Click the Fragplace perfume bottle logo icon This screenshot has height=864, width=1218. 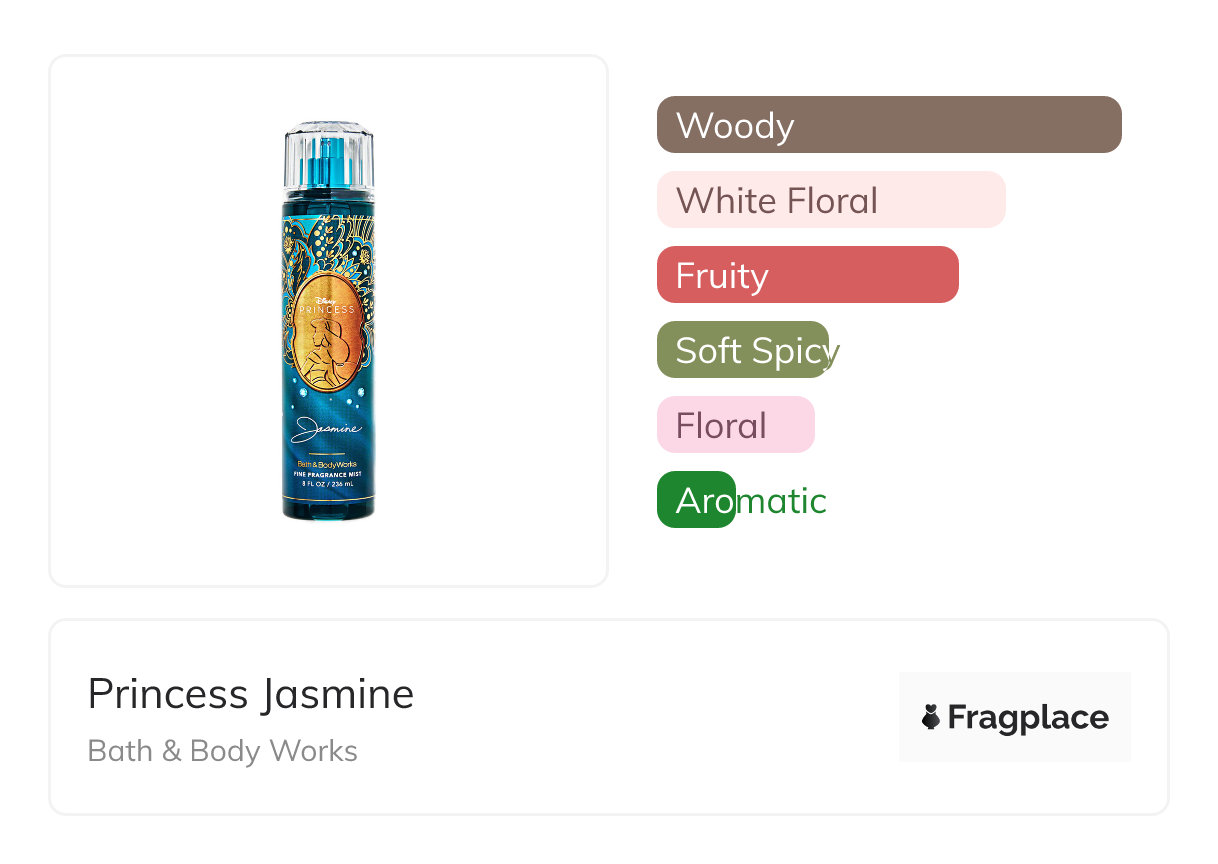coord(931,717)
